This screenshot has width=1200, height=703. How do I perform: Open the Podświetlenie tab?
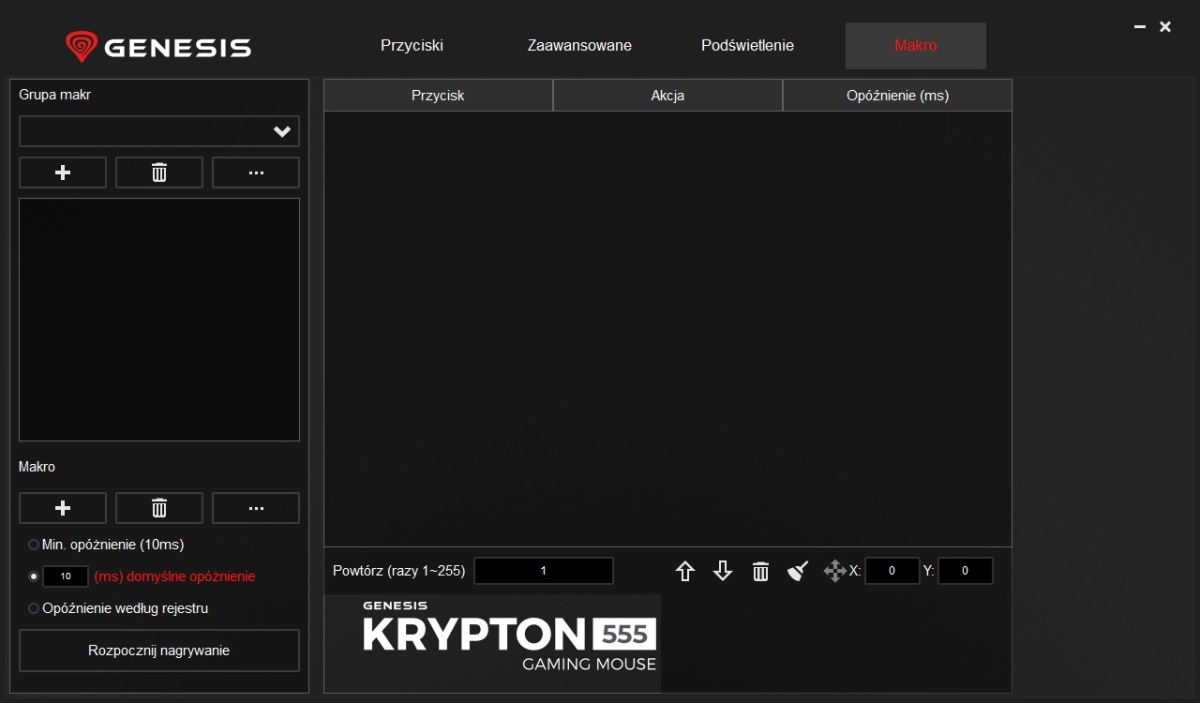coord(747,46)
